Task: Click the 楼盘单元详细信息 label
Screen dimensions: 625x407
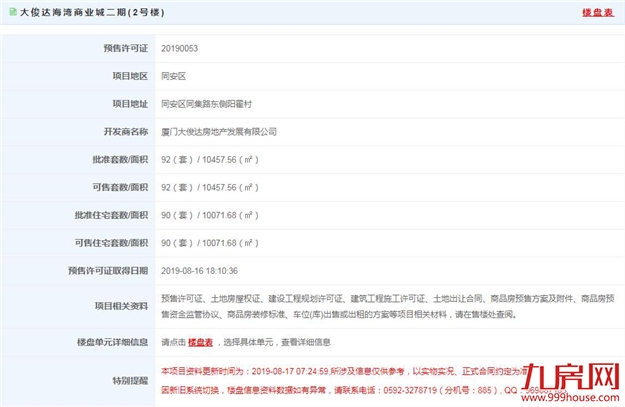Action: point(112,342)
